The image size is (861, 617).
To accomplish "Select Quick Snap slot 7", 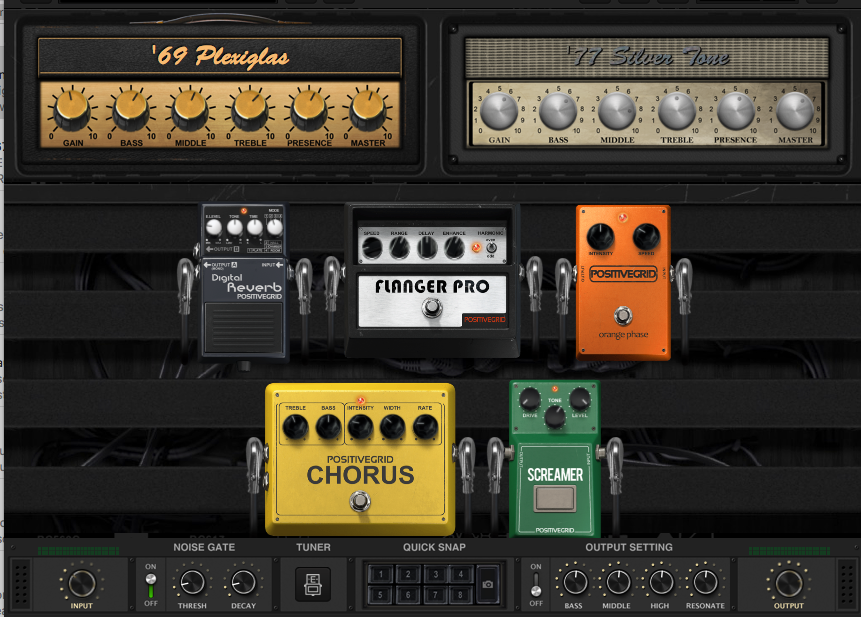I will [435, 594].
